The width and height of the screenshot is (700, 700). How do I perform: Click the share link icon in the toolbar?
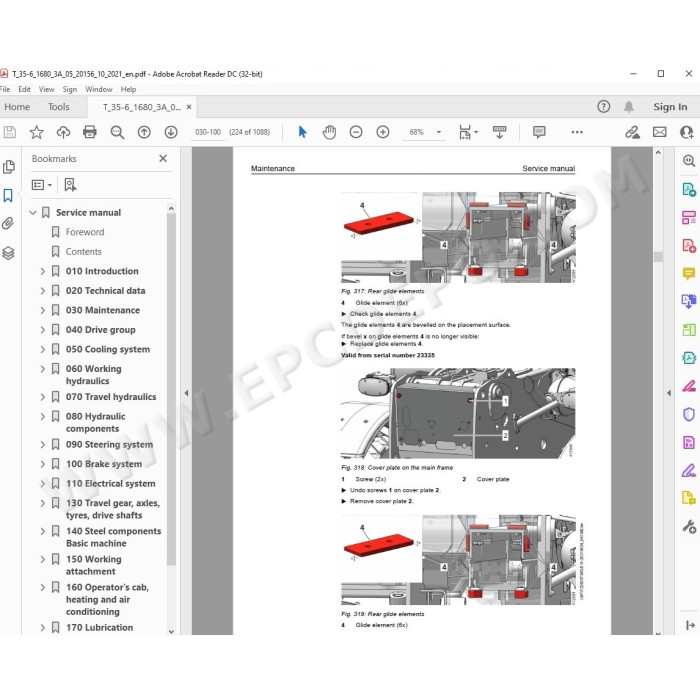click(x=632, y=132)
